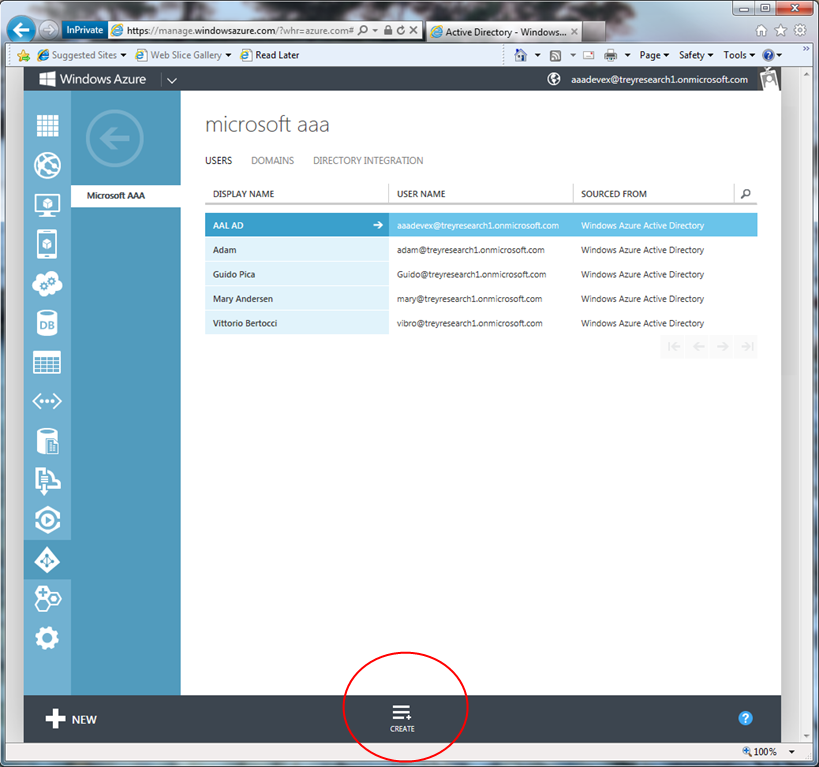
Task: Click the Feeds RSS icon in command bar
Action: click(556, 55)
